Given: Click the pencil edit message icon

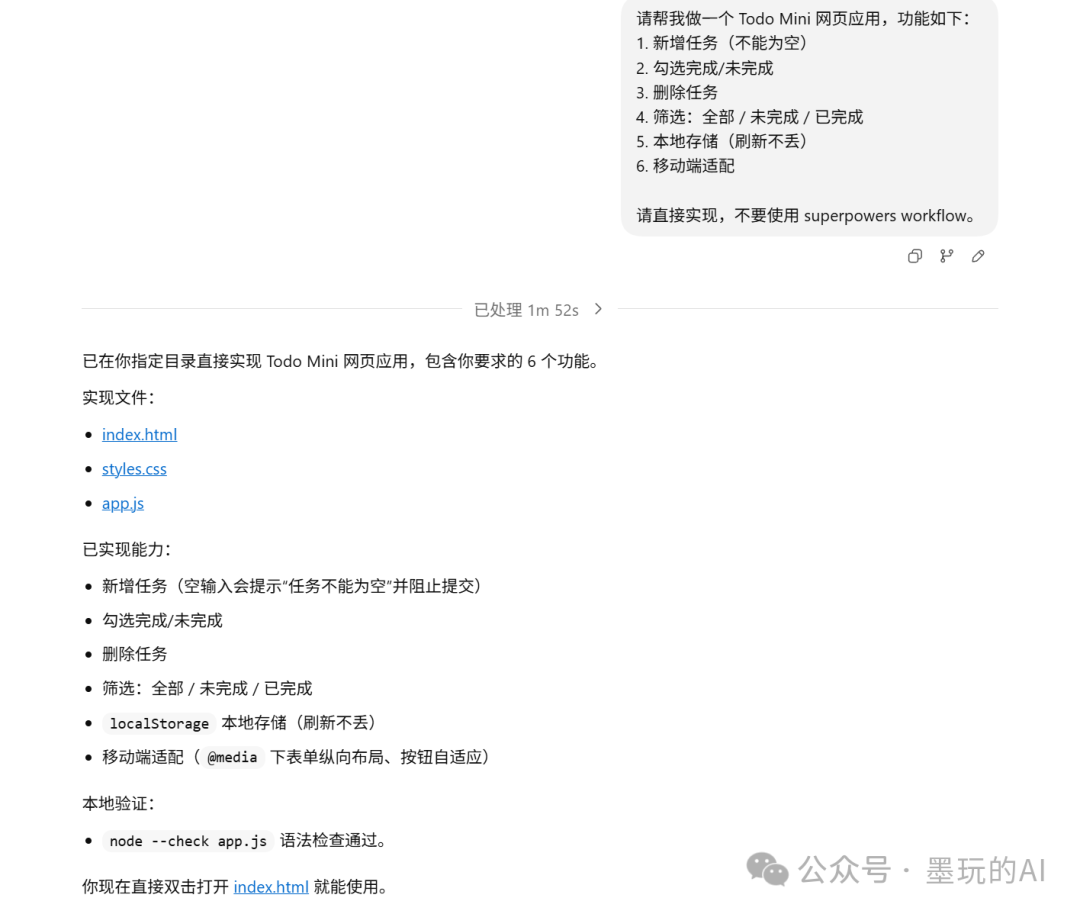Looking at the screenshot, I should click(978, 256).
